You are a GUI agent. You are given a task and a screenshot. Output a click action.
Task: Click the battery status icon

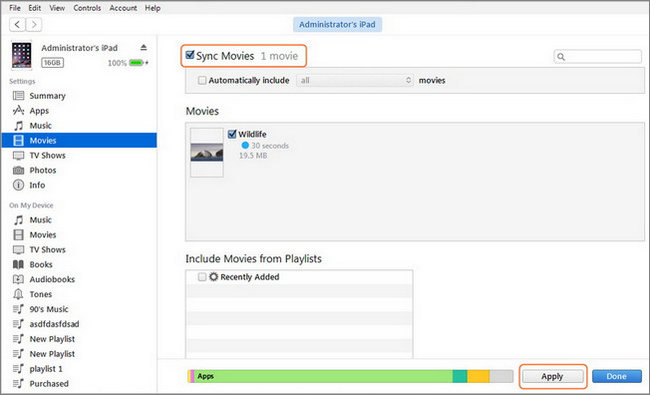137,63
